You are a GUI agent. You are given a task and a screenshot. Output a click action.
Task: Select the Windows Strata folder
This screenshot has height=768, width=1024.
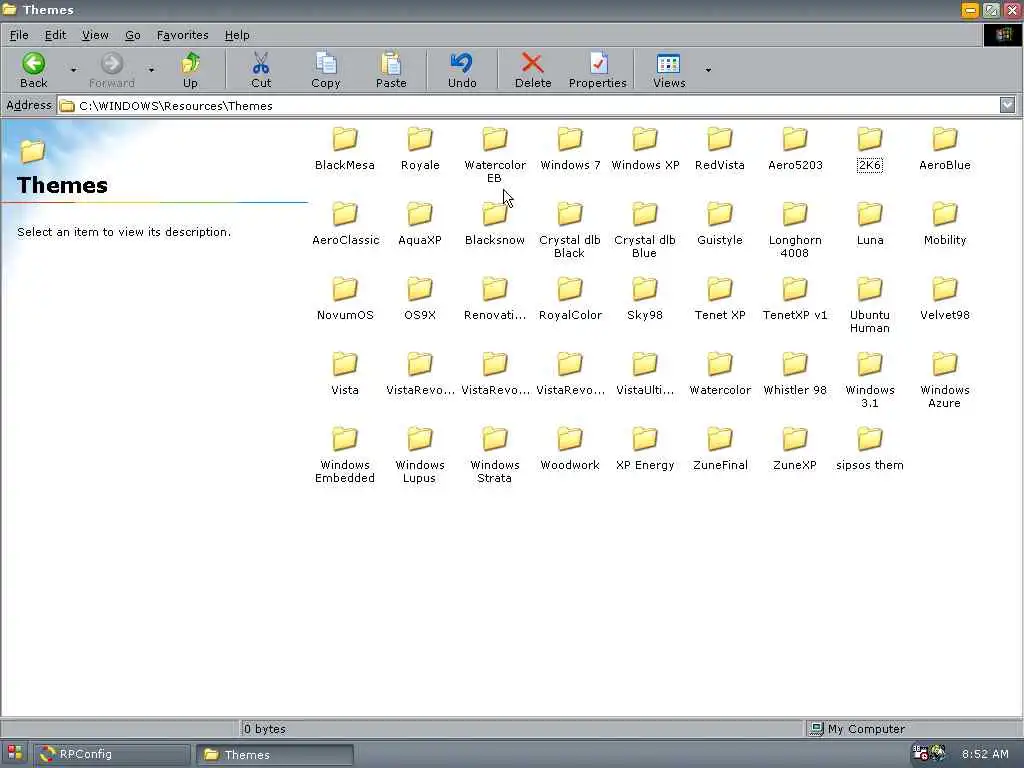coord(494,456)
